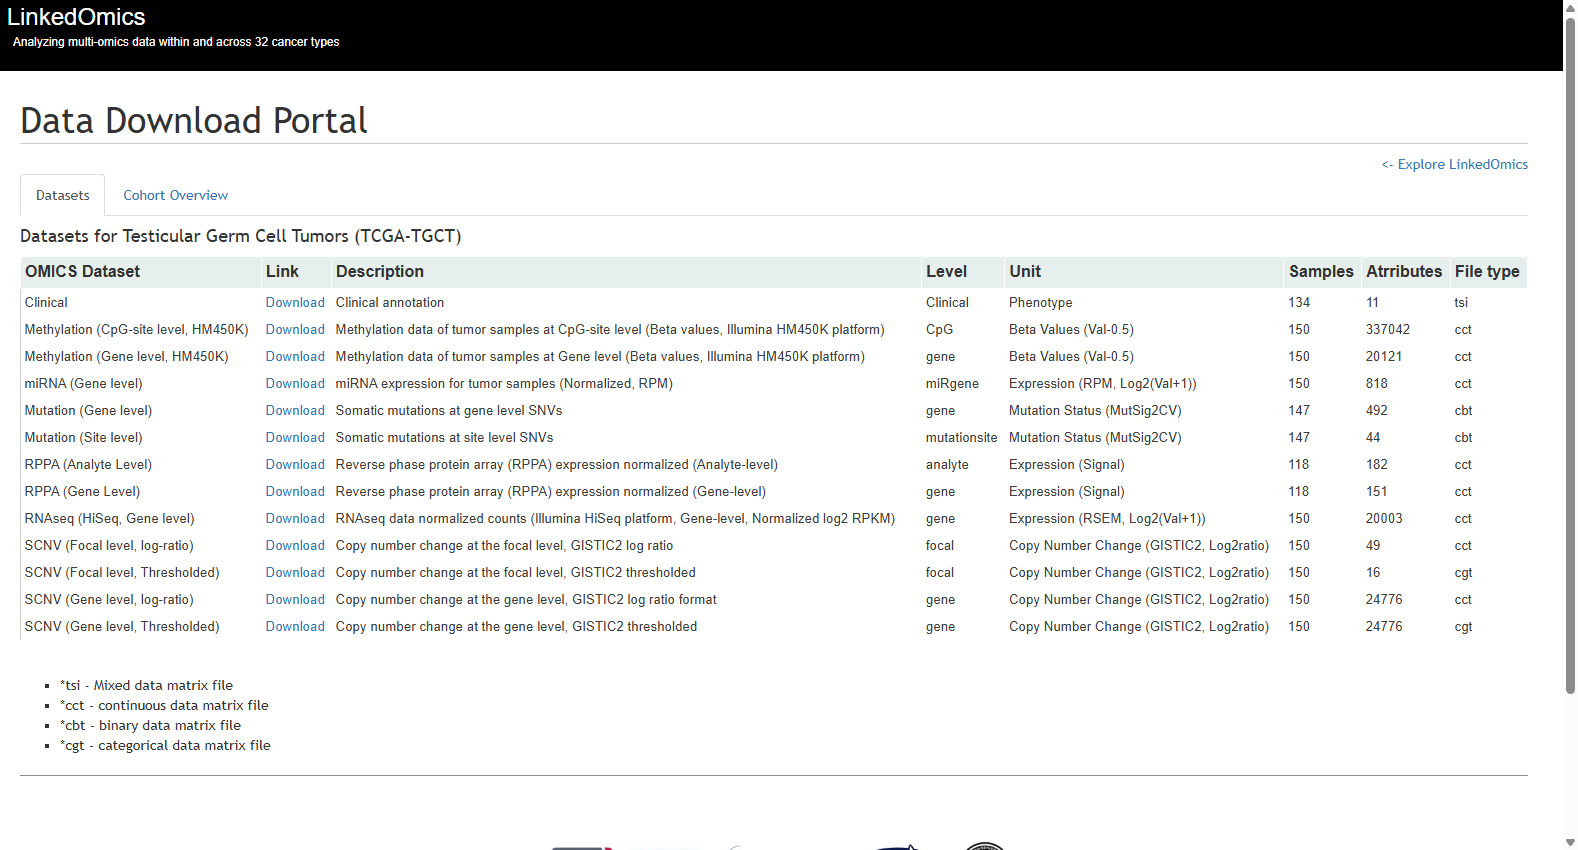Select the 'Analyzing multi-omics data' tagline
The image size is (1578, 850).
pos(176,42)
